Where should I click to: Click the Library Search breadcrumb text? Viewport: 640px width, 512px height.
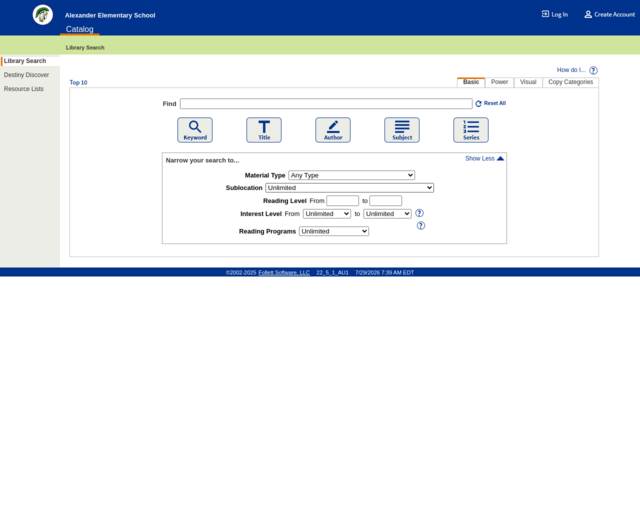(x=85, y=47)
